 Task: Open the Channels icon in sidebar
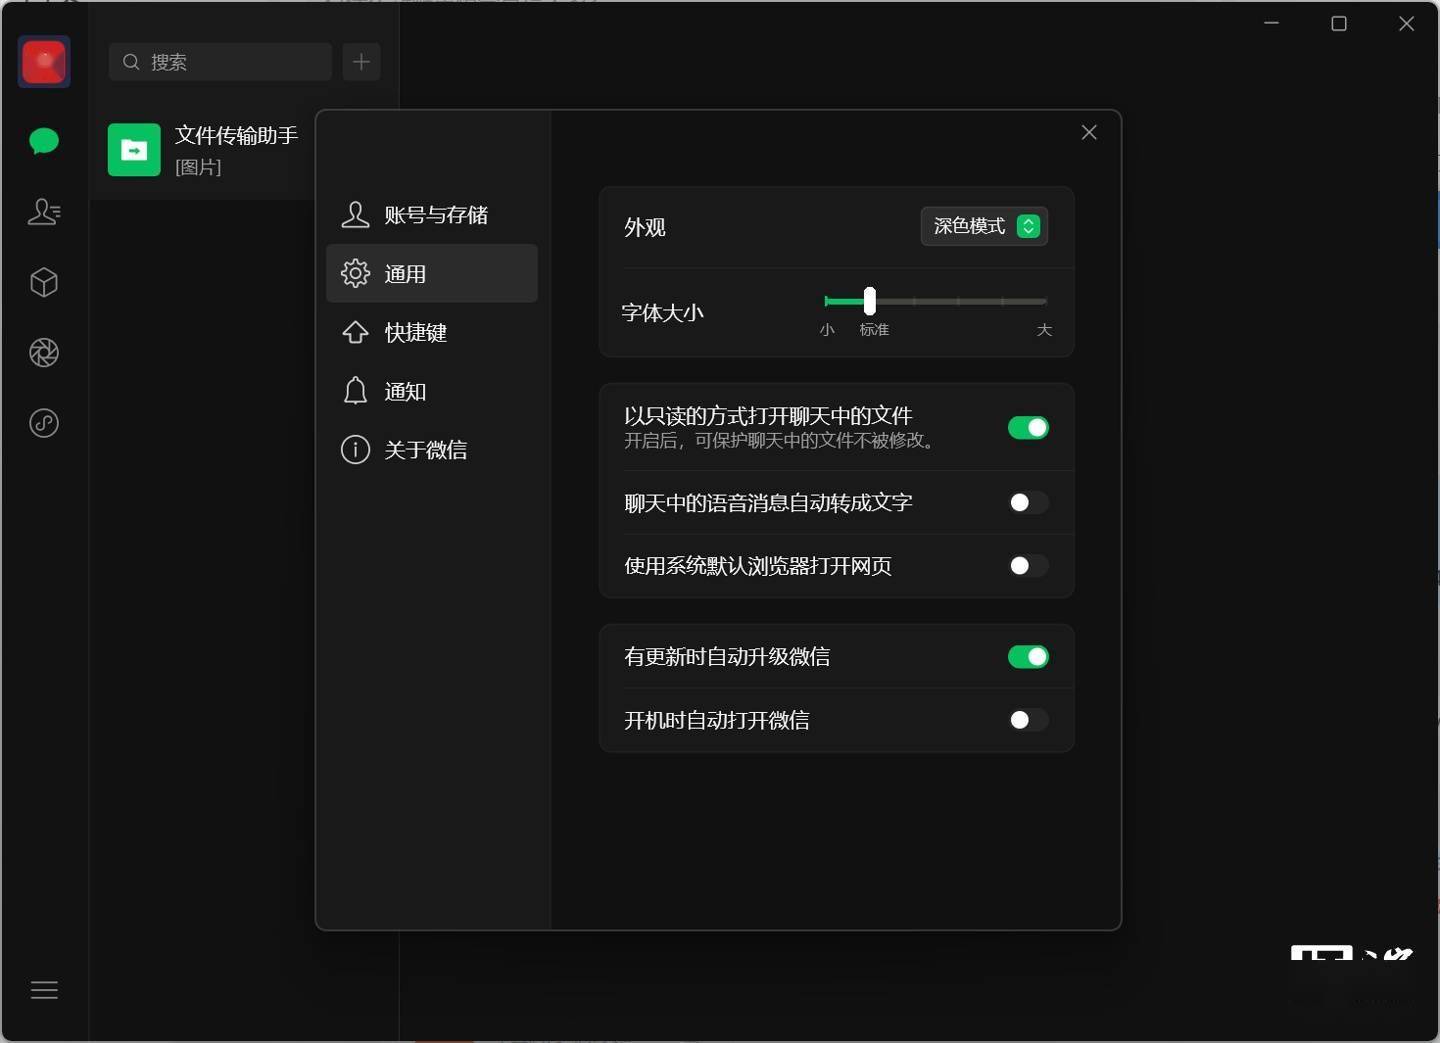click(x=44, y=423)
